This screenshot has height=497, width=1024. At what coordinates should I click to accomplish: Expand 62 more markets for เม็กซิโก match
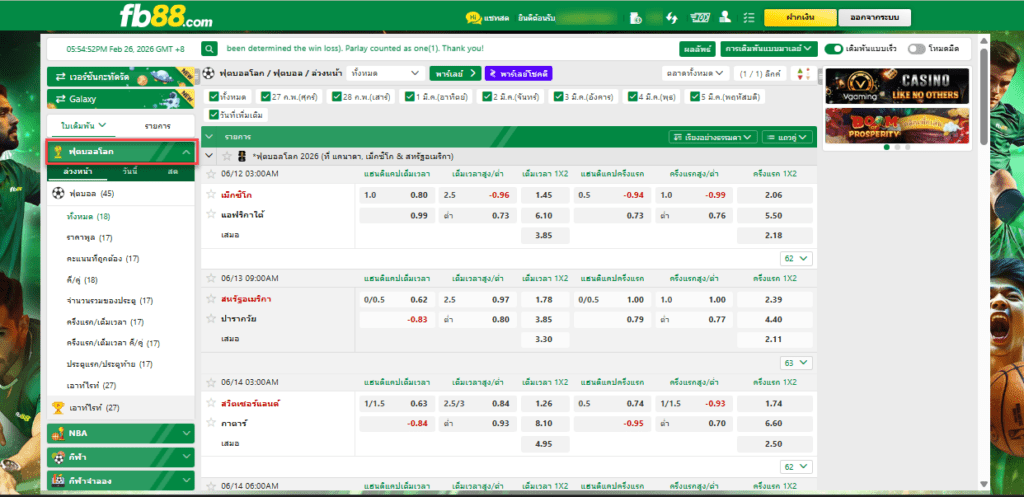[796, 259]
